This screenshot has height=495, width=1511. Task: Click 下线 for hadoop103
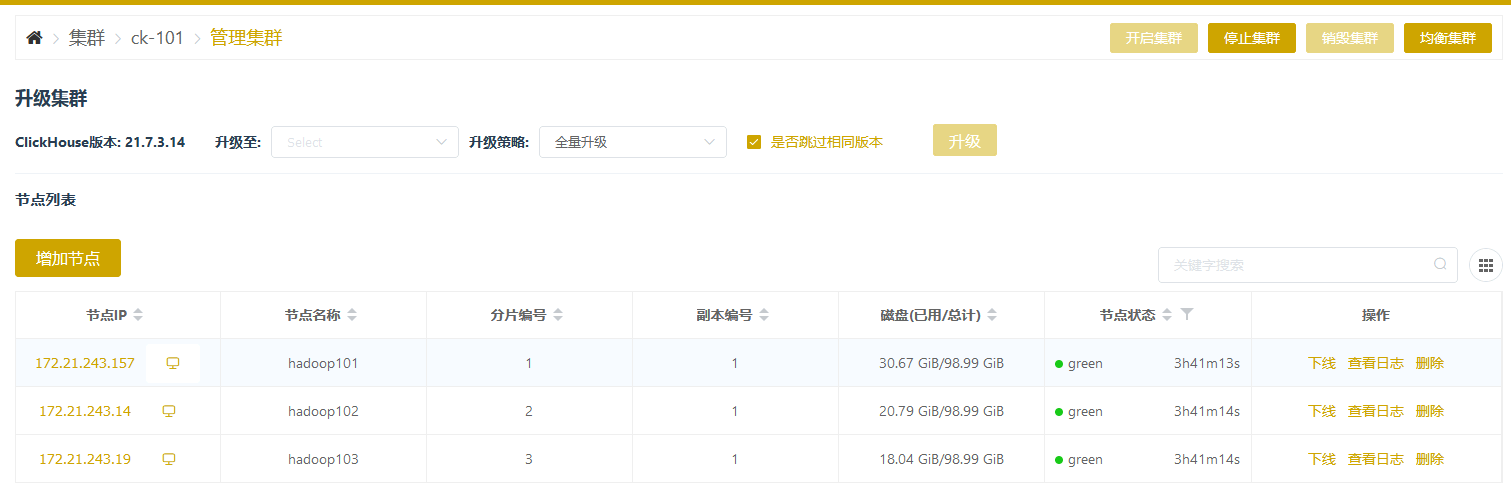[x=1322, y=459]
